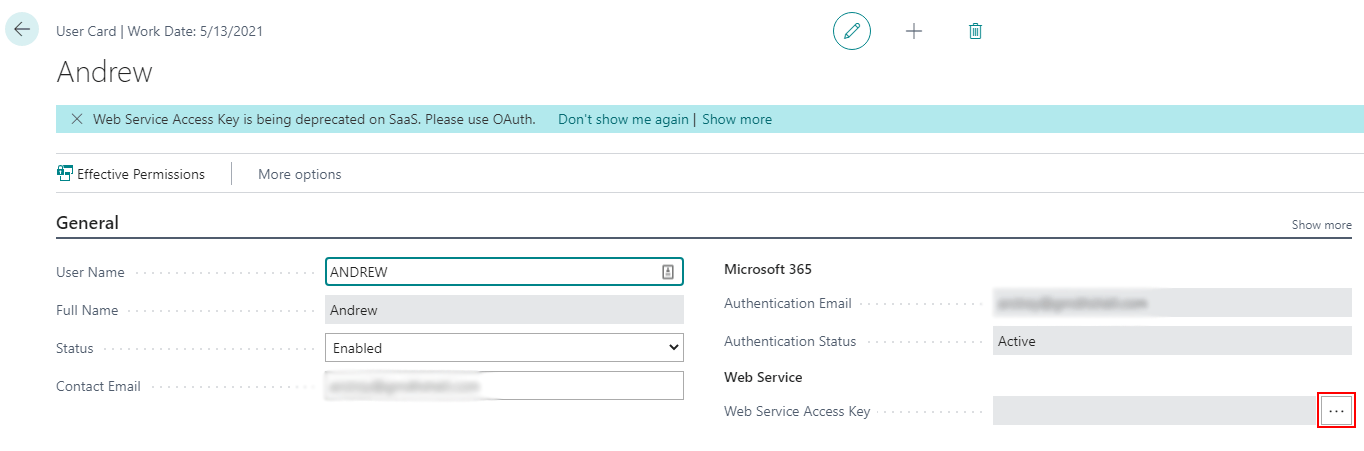The height and width of the screenshot is (451, 1364).
Task: Click the Full Name field
Action: [504, 310]
